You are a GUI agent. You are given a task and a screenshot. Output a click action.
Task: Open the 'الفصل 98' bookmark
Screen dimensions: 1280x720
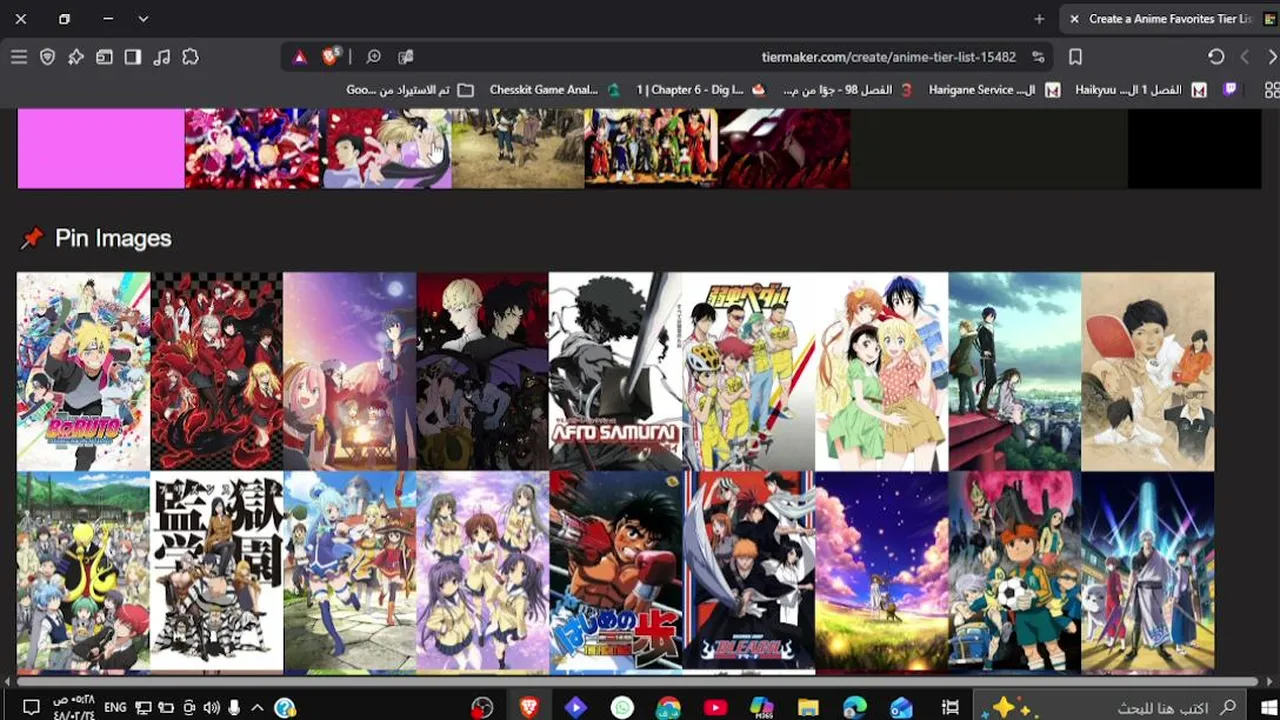(848, 90)
